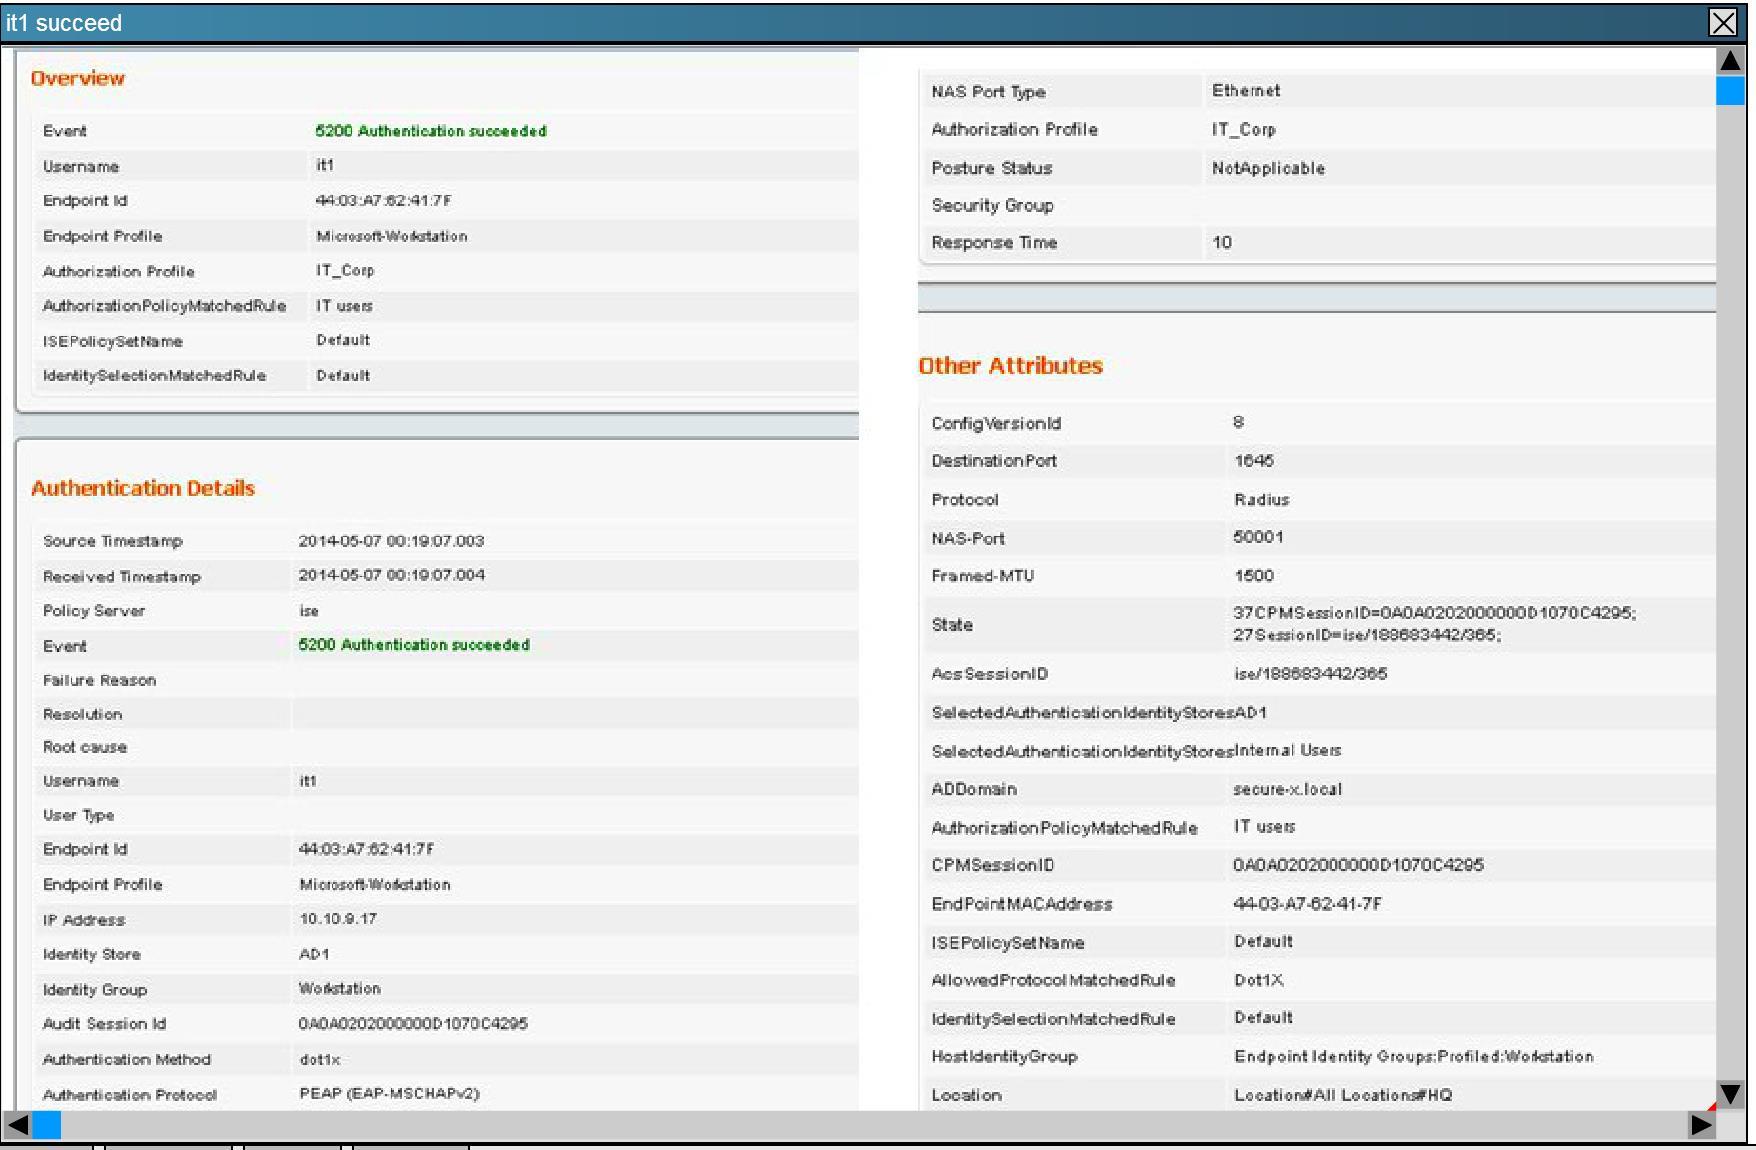Click the vertical scrollbar down arrow
The width and height of the screenshot is (1756, 1150).
(1730, 1094)
